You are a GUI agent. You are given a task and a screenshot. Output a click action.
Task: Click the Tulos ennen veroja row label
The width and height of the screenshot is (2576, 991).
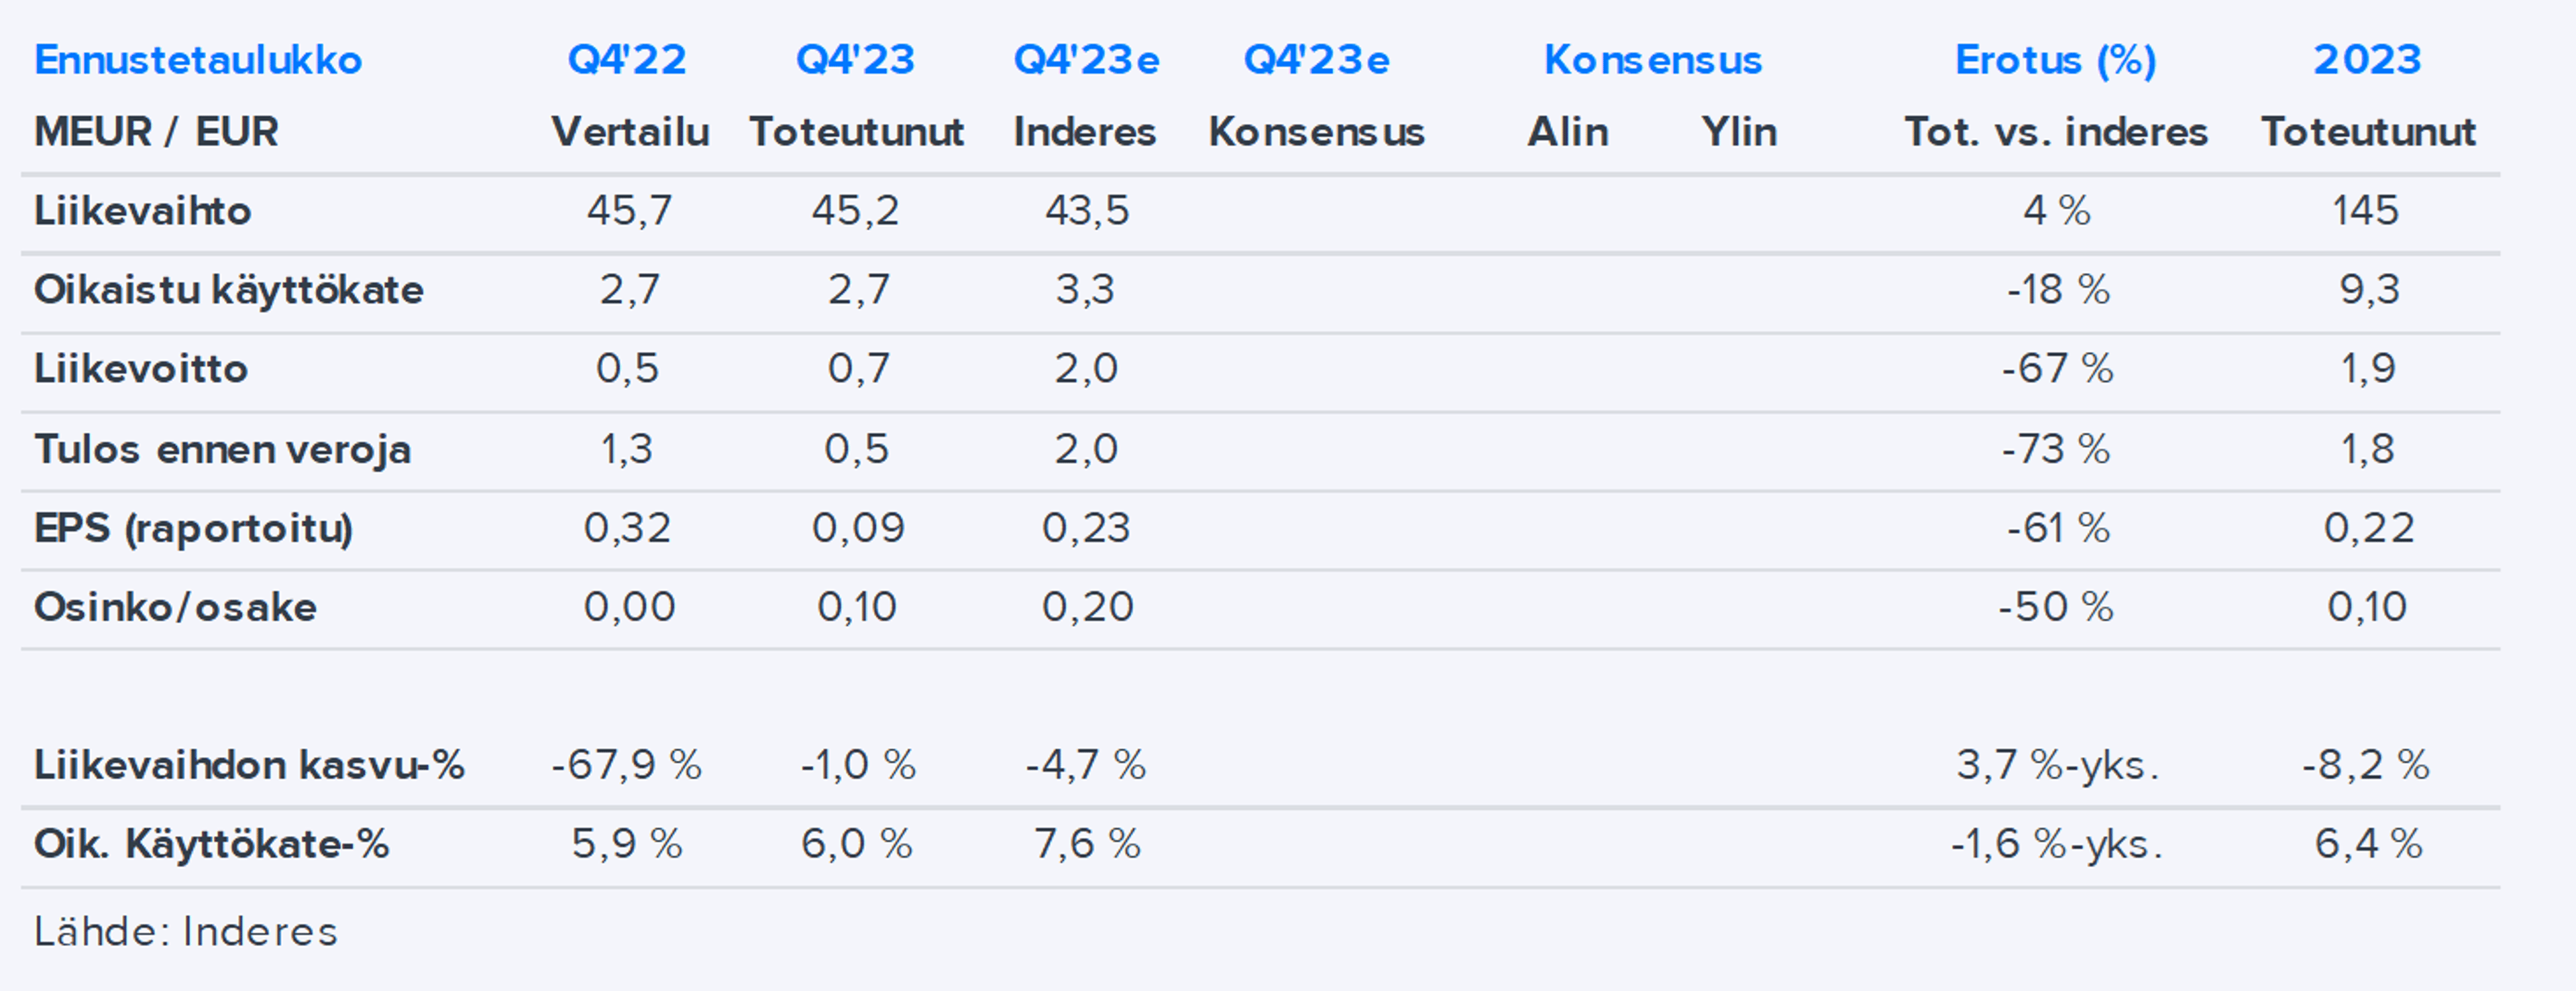coord(222,449)
